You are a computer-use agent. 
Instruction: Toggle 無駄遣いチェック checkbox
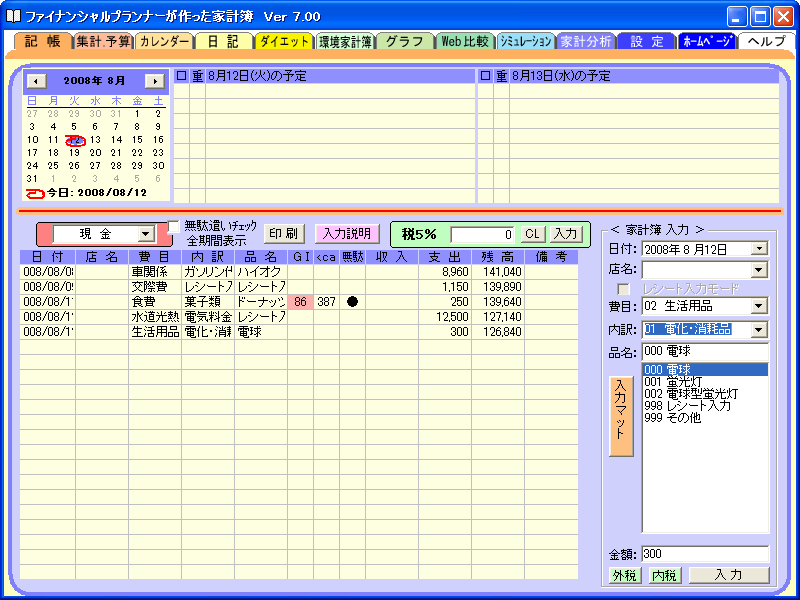click(x=174, y=227)
